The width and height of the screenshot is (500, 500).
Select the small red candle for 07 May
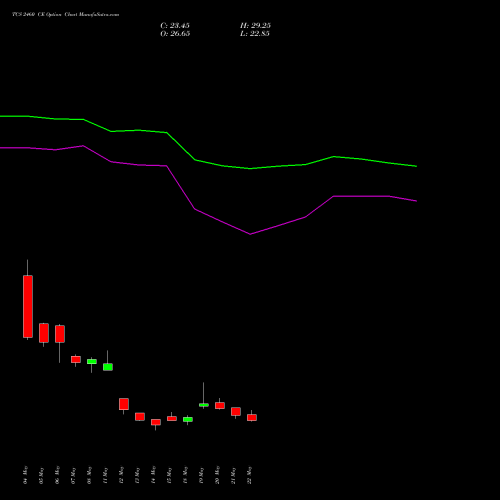pos(76,359)
